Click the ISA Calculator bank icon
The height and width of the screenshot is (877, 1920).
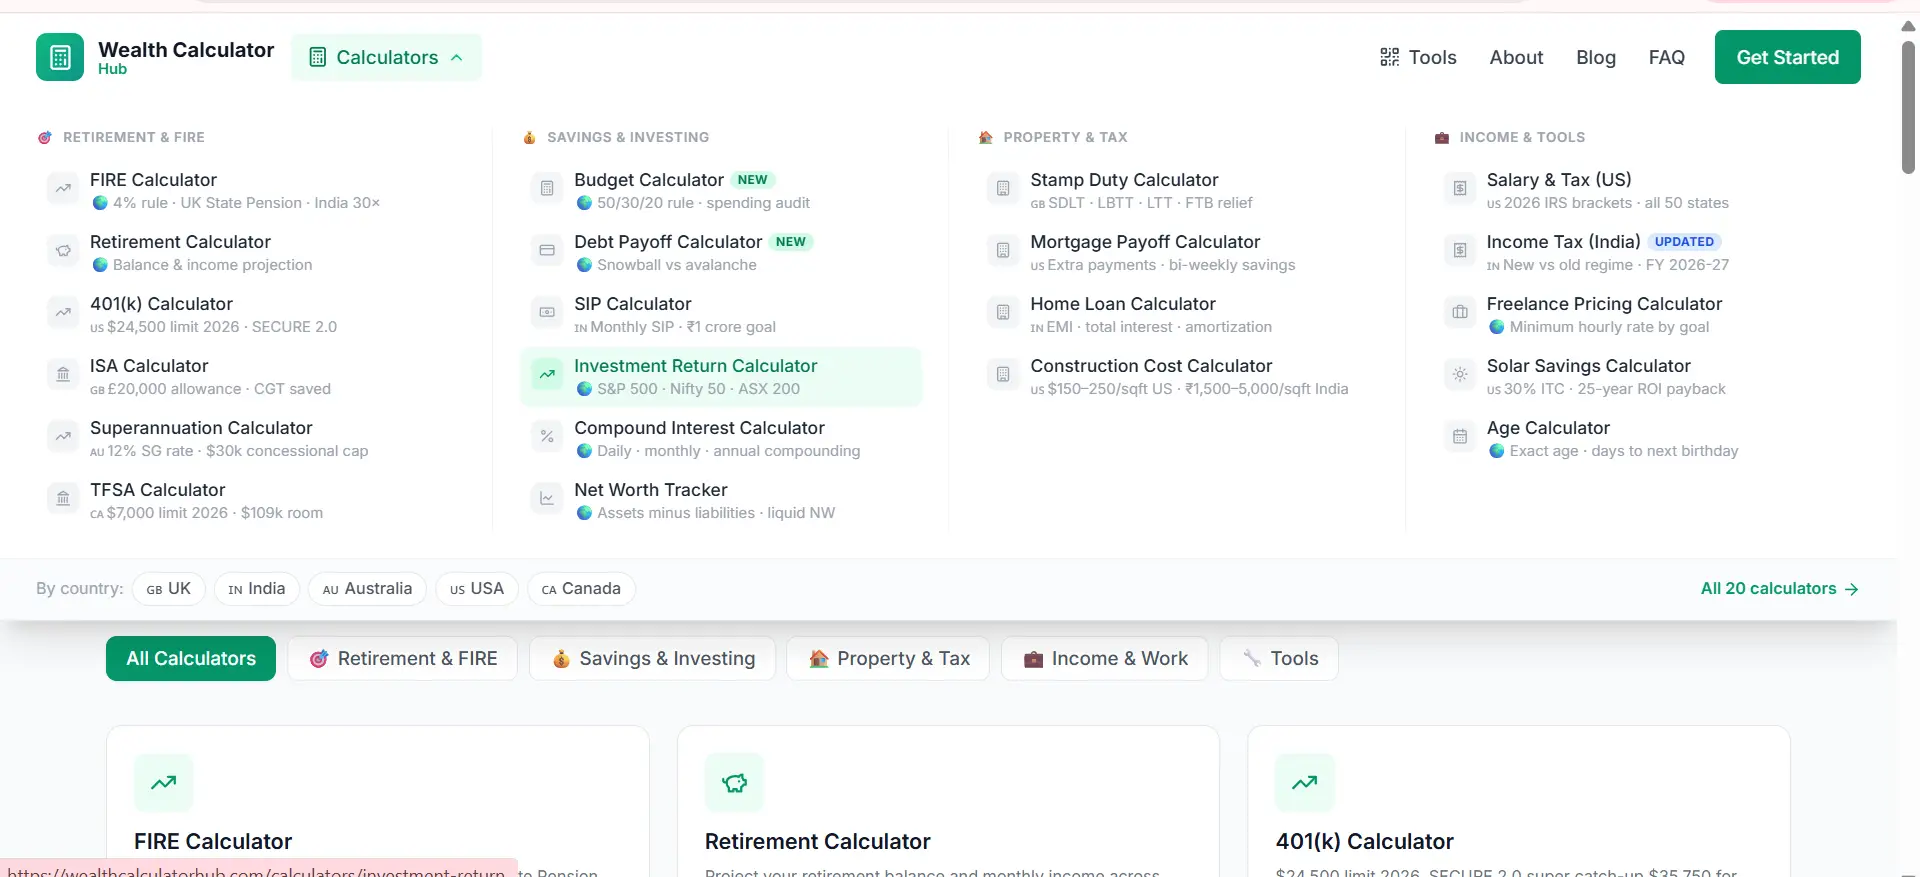[x=63, y=375]
